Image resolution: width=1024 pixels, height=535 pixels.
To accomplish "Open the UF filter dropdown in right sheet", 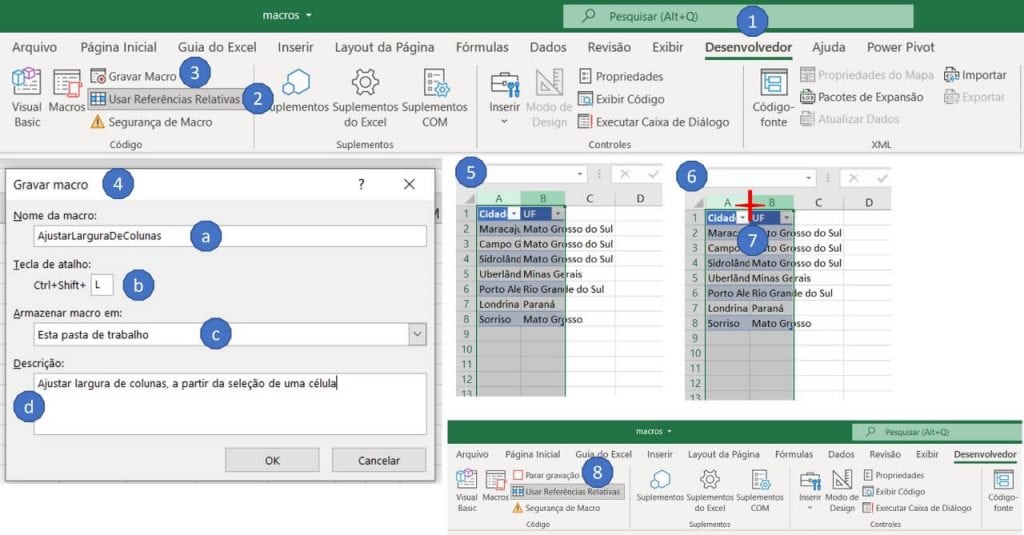I will (786, 218).
